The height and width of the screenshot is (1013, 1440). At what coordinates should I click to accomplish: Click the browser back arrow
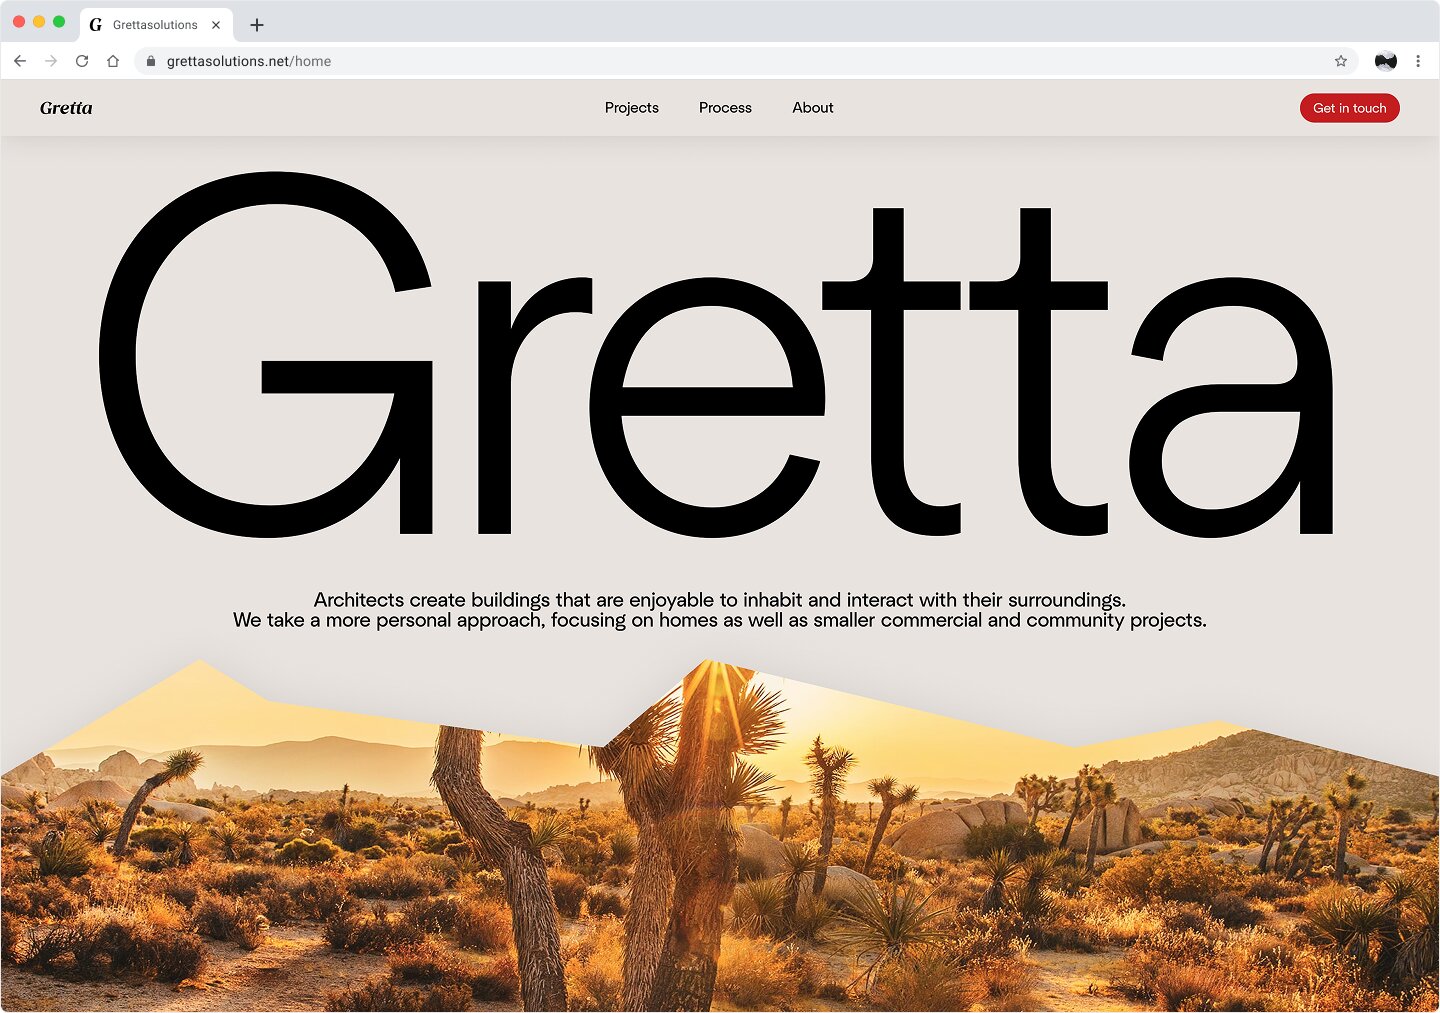(x=20, y=61)
